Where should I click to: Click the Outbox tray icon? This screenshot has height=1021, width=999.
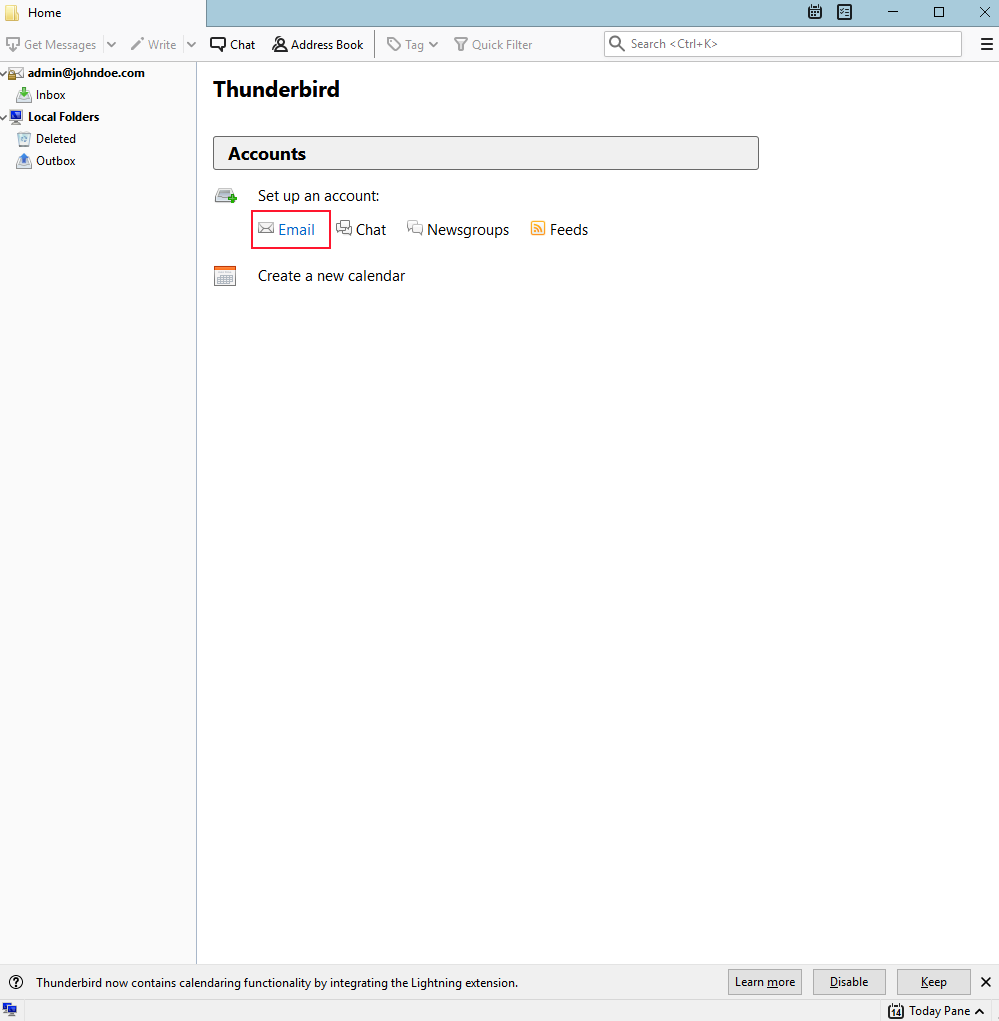(x=23, y=161)
